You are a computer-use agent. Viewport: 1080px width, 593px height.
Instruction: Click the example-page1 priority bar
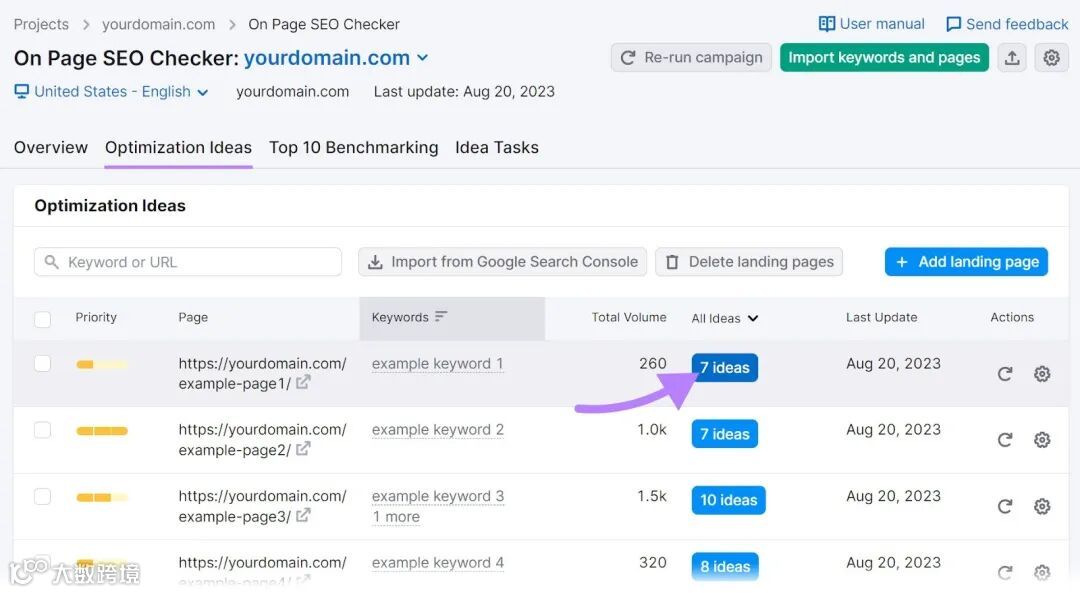pos(101,365)
